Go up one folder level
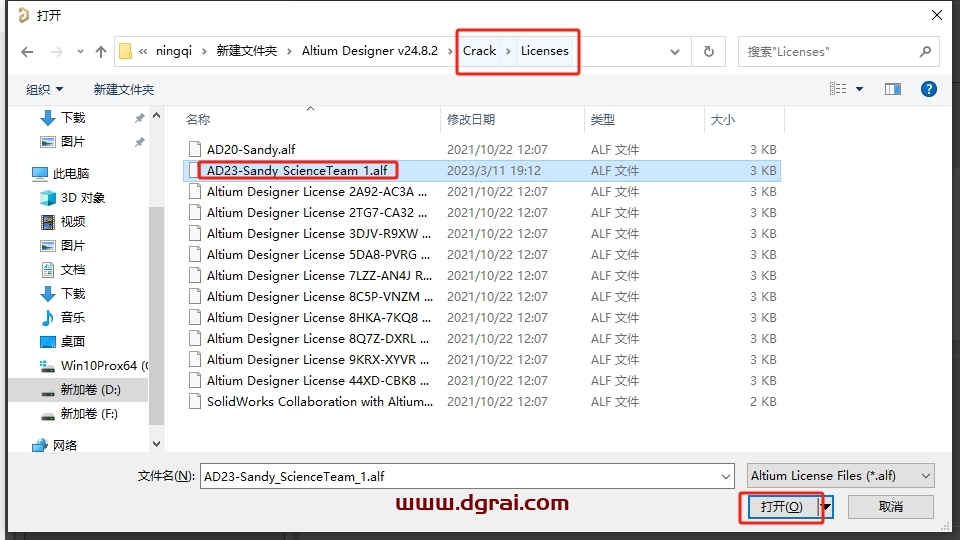The height and width of the screenshot is (540, 960). click(101, 52)
